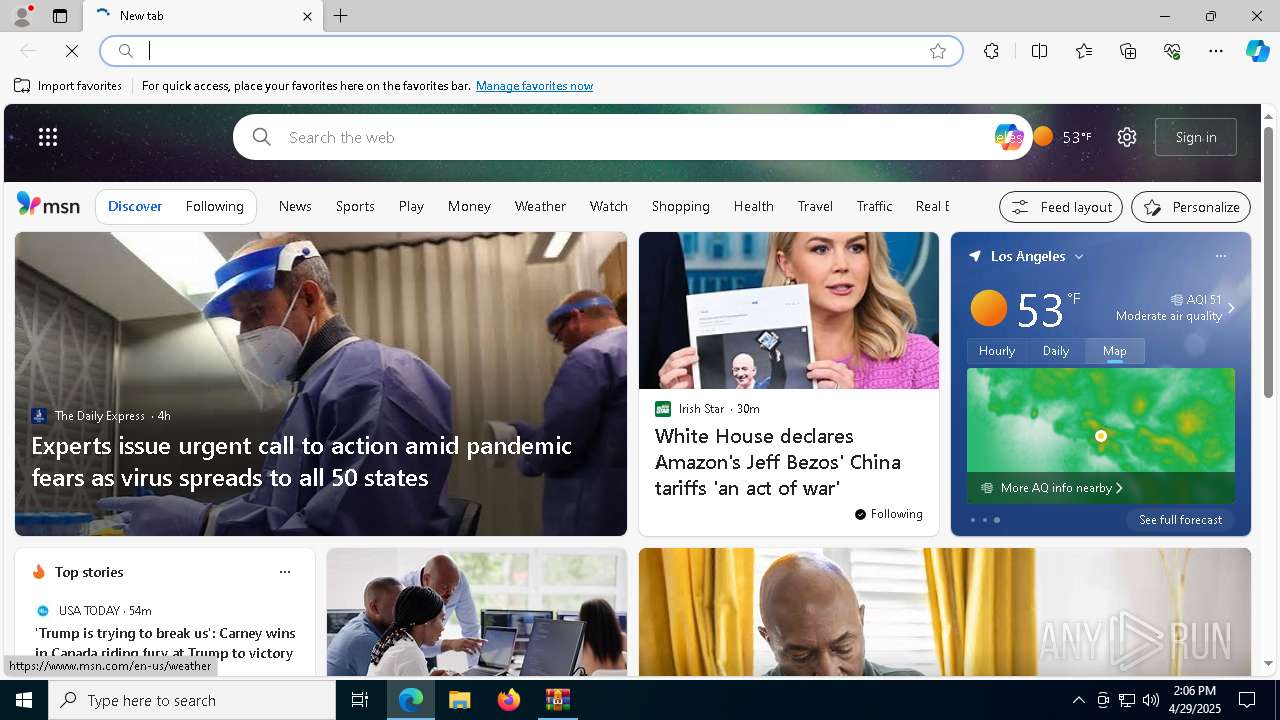Open volume control in tray

click(x=1150, y=700)
